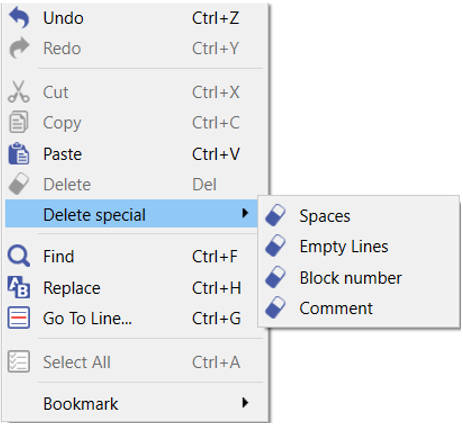Click the Go To Line icon

point(19,318)
